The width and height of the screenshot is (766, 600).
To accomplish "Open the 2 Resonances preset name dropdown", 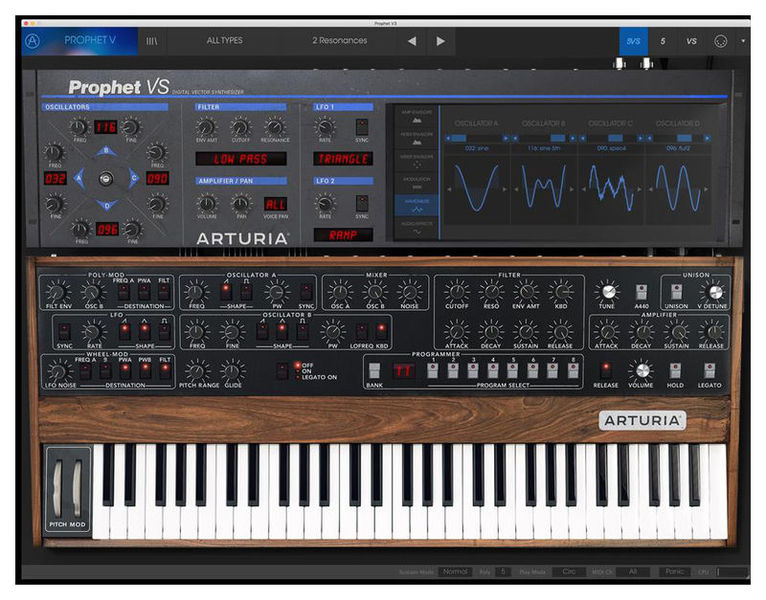I will 340,41.
